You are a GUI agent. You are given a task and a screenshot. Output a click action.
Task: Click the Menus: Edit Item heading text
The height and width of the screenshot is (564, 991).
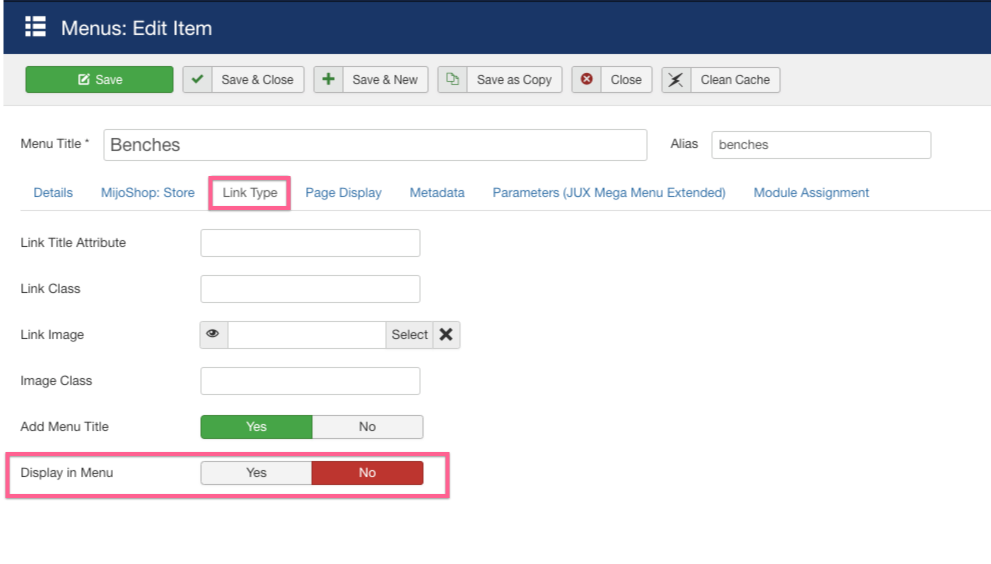tap(137, 28)
